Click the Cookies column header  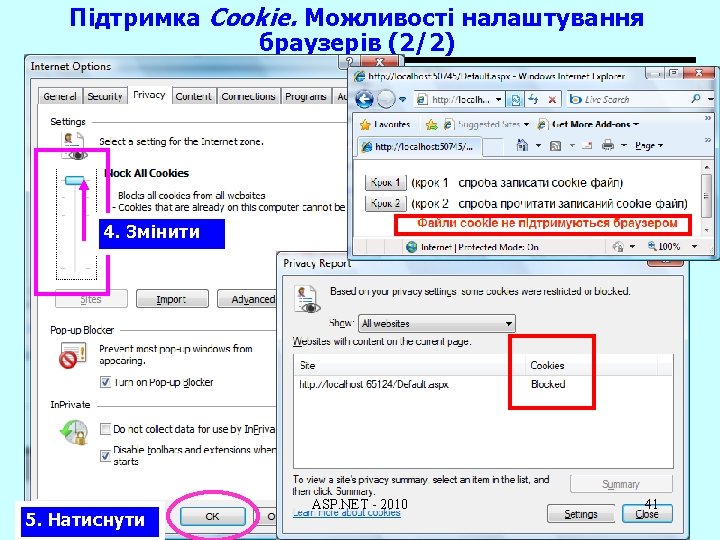[x=592, y=366]
